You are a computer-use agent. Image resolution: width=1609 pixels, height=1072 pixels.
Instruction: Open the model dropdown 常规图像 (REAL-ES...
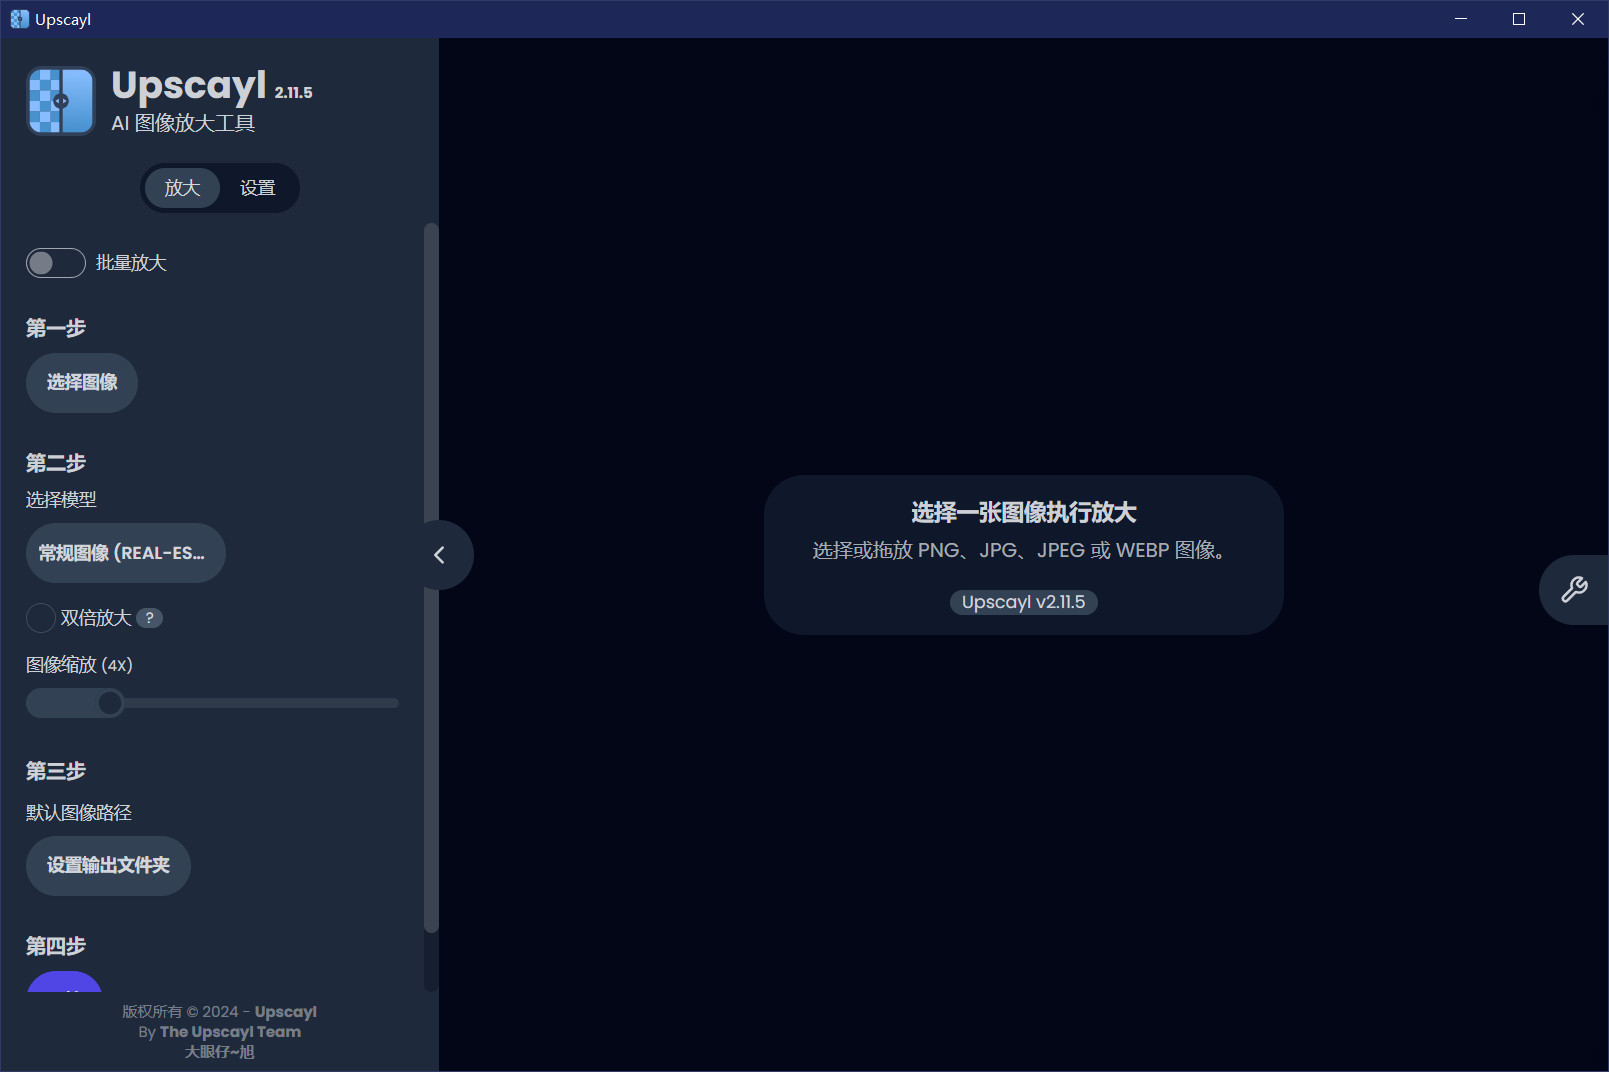(126, 553)
